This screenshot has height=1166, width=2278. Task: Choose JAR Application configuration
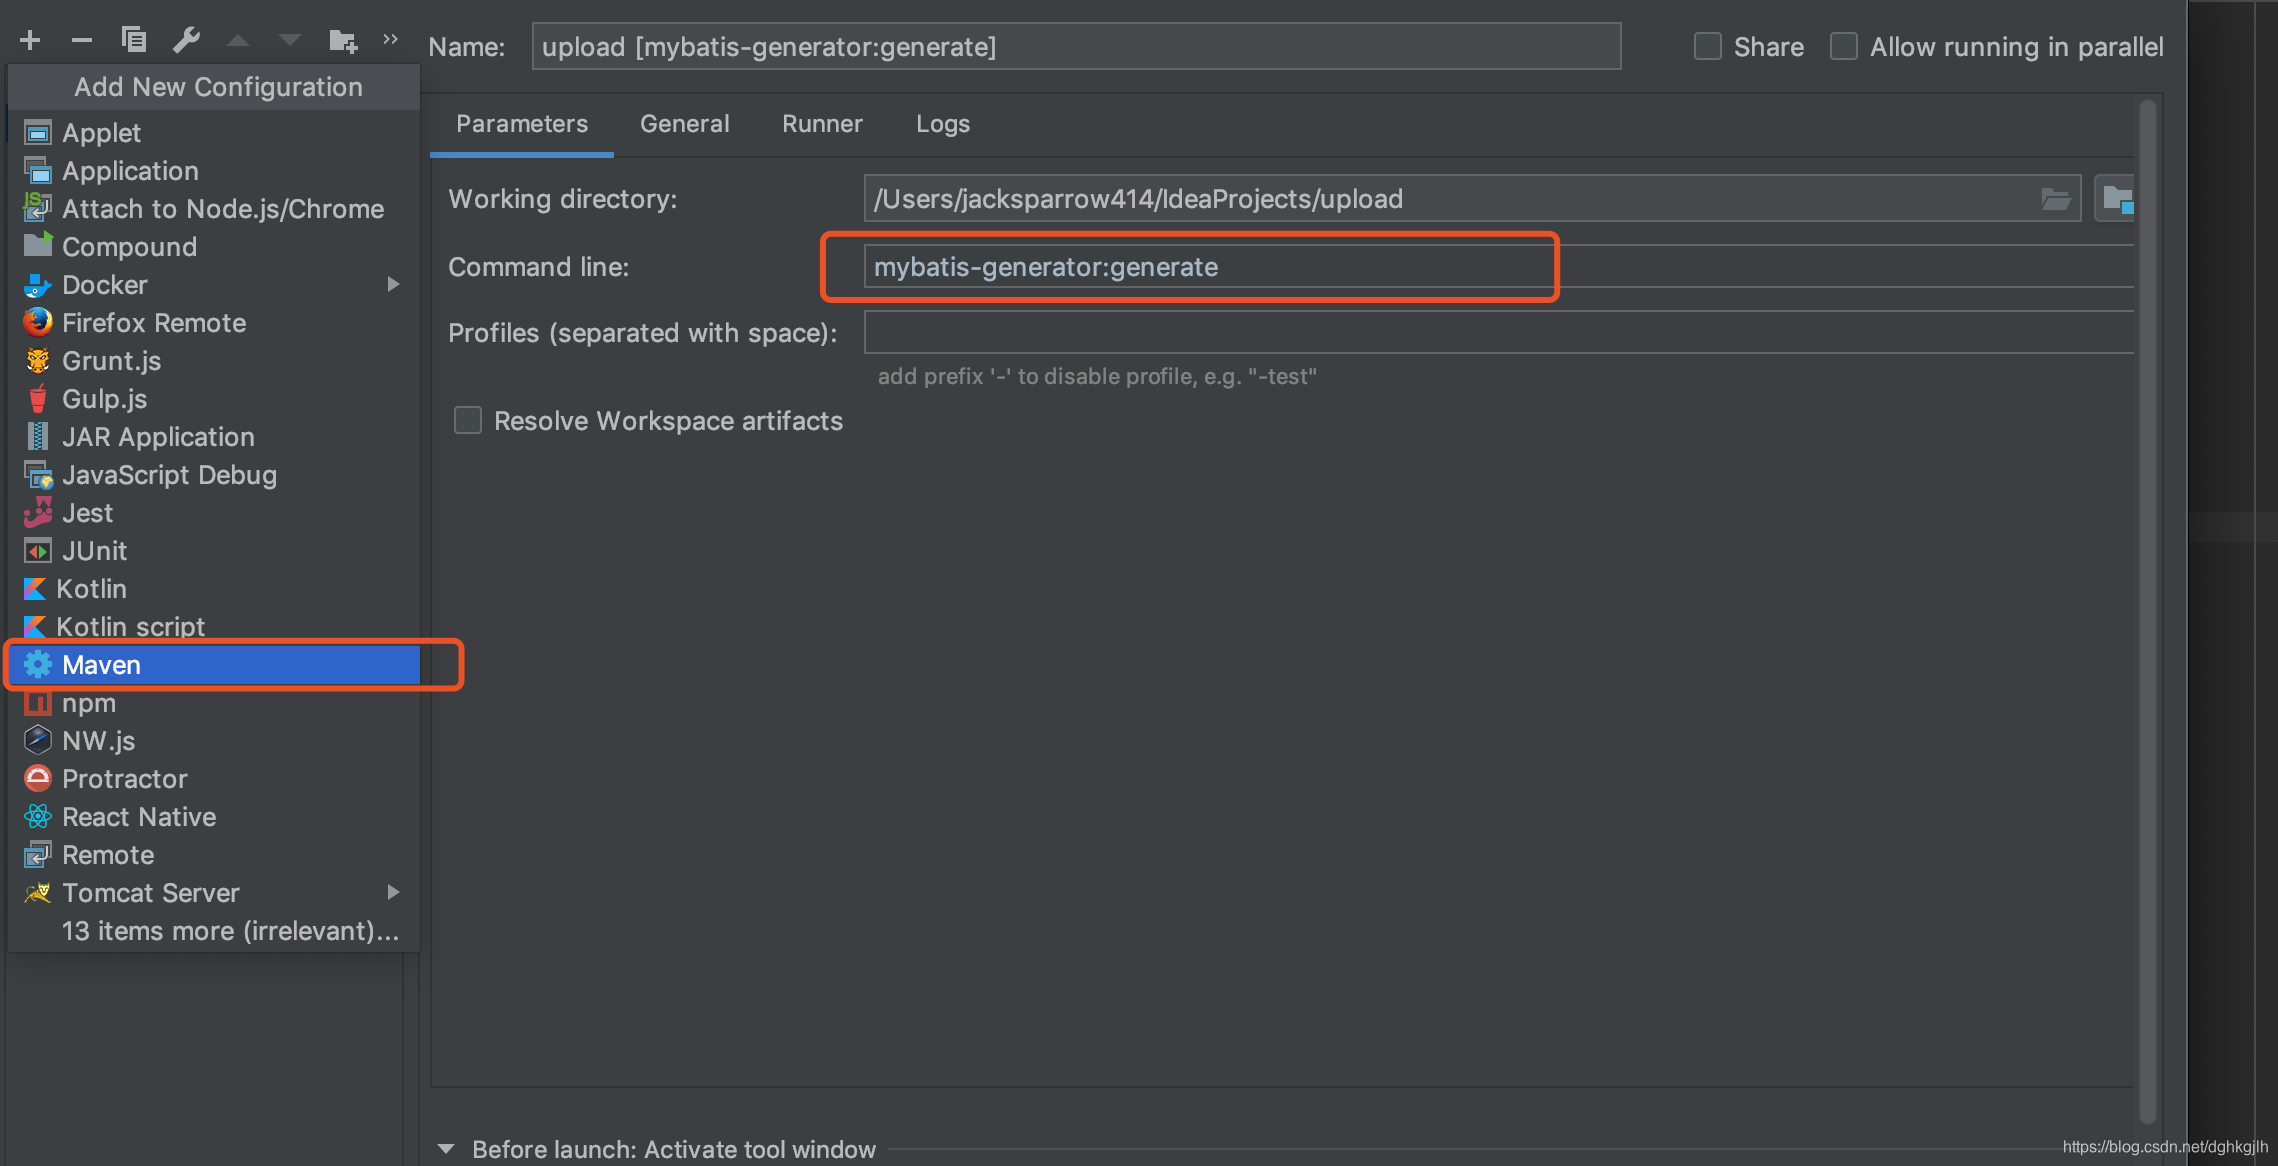pos(212,437)
